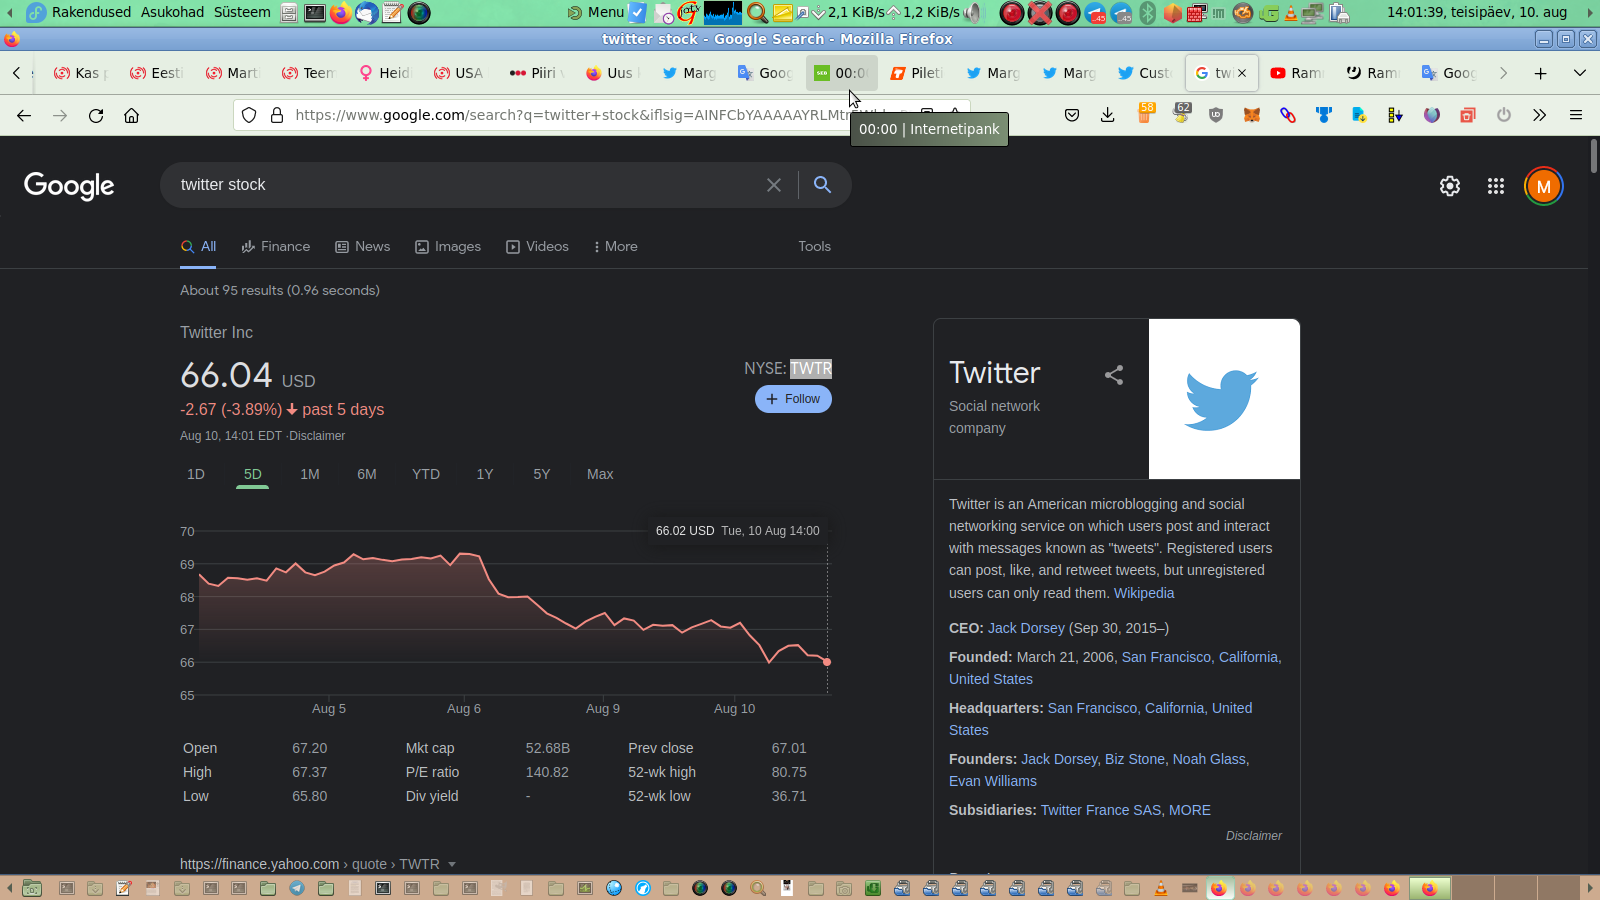The height and width of the screenshot is (900, 1600).
Task: Clear the twitter stock search query
Action: [774, 185]
